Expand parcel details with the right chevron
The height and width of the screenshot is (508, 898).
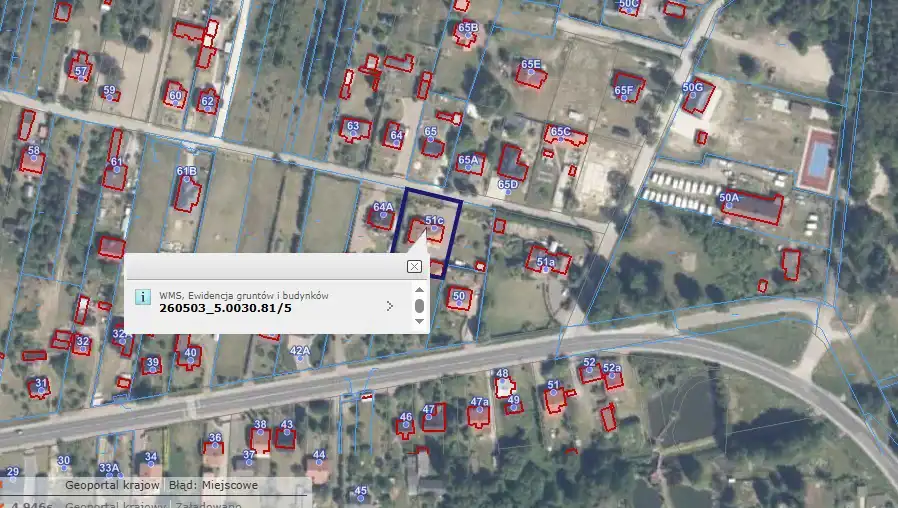[x=389, y=306]
